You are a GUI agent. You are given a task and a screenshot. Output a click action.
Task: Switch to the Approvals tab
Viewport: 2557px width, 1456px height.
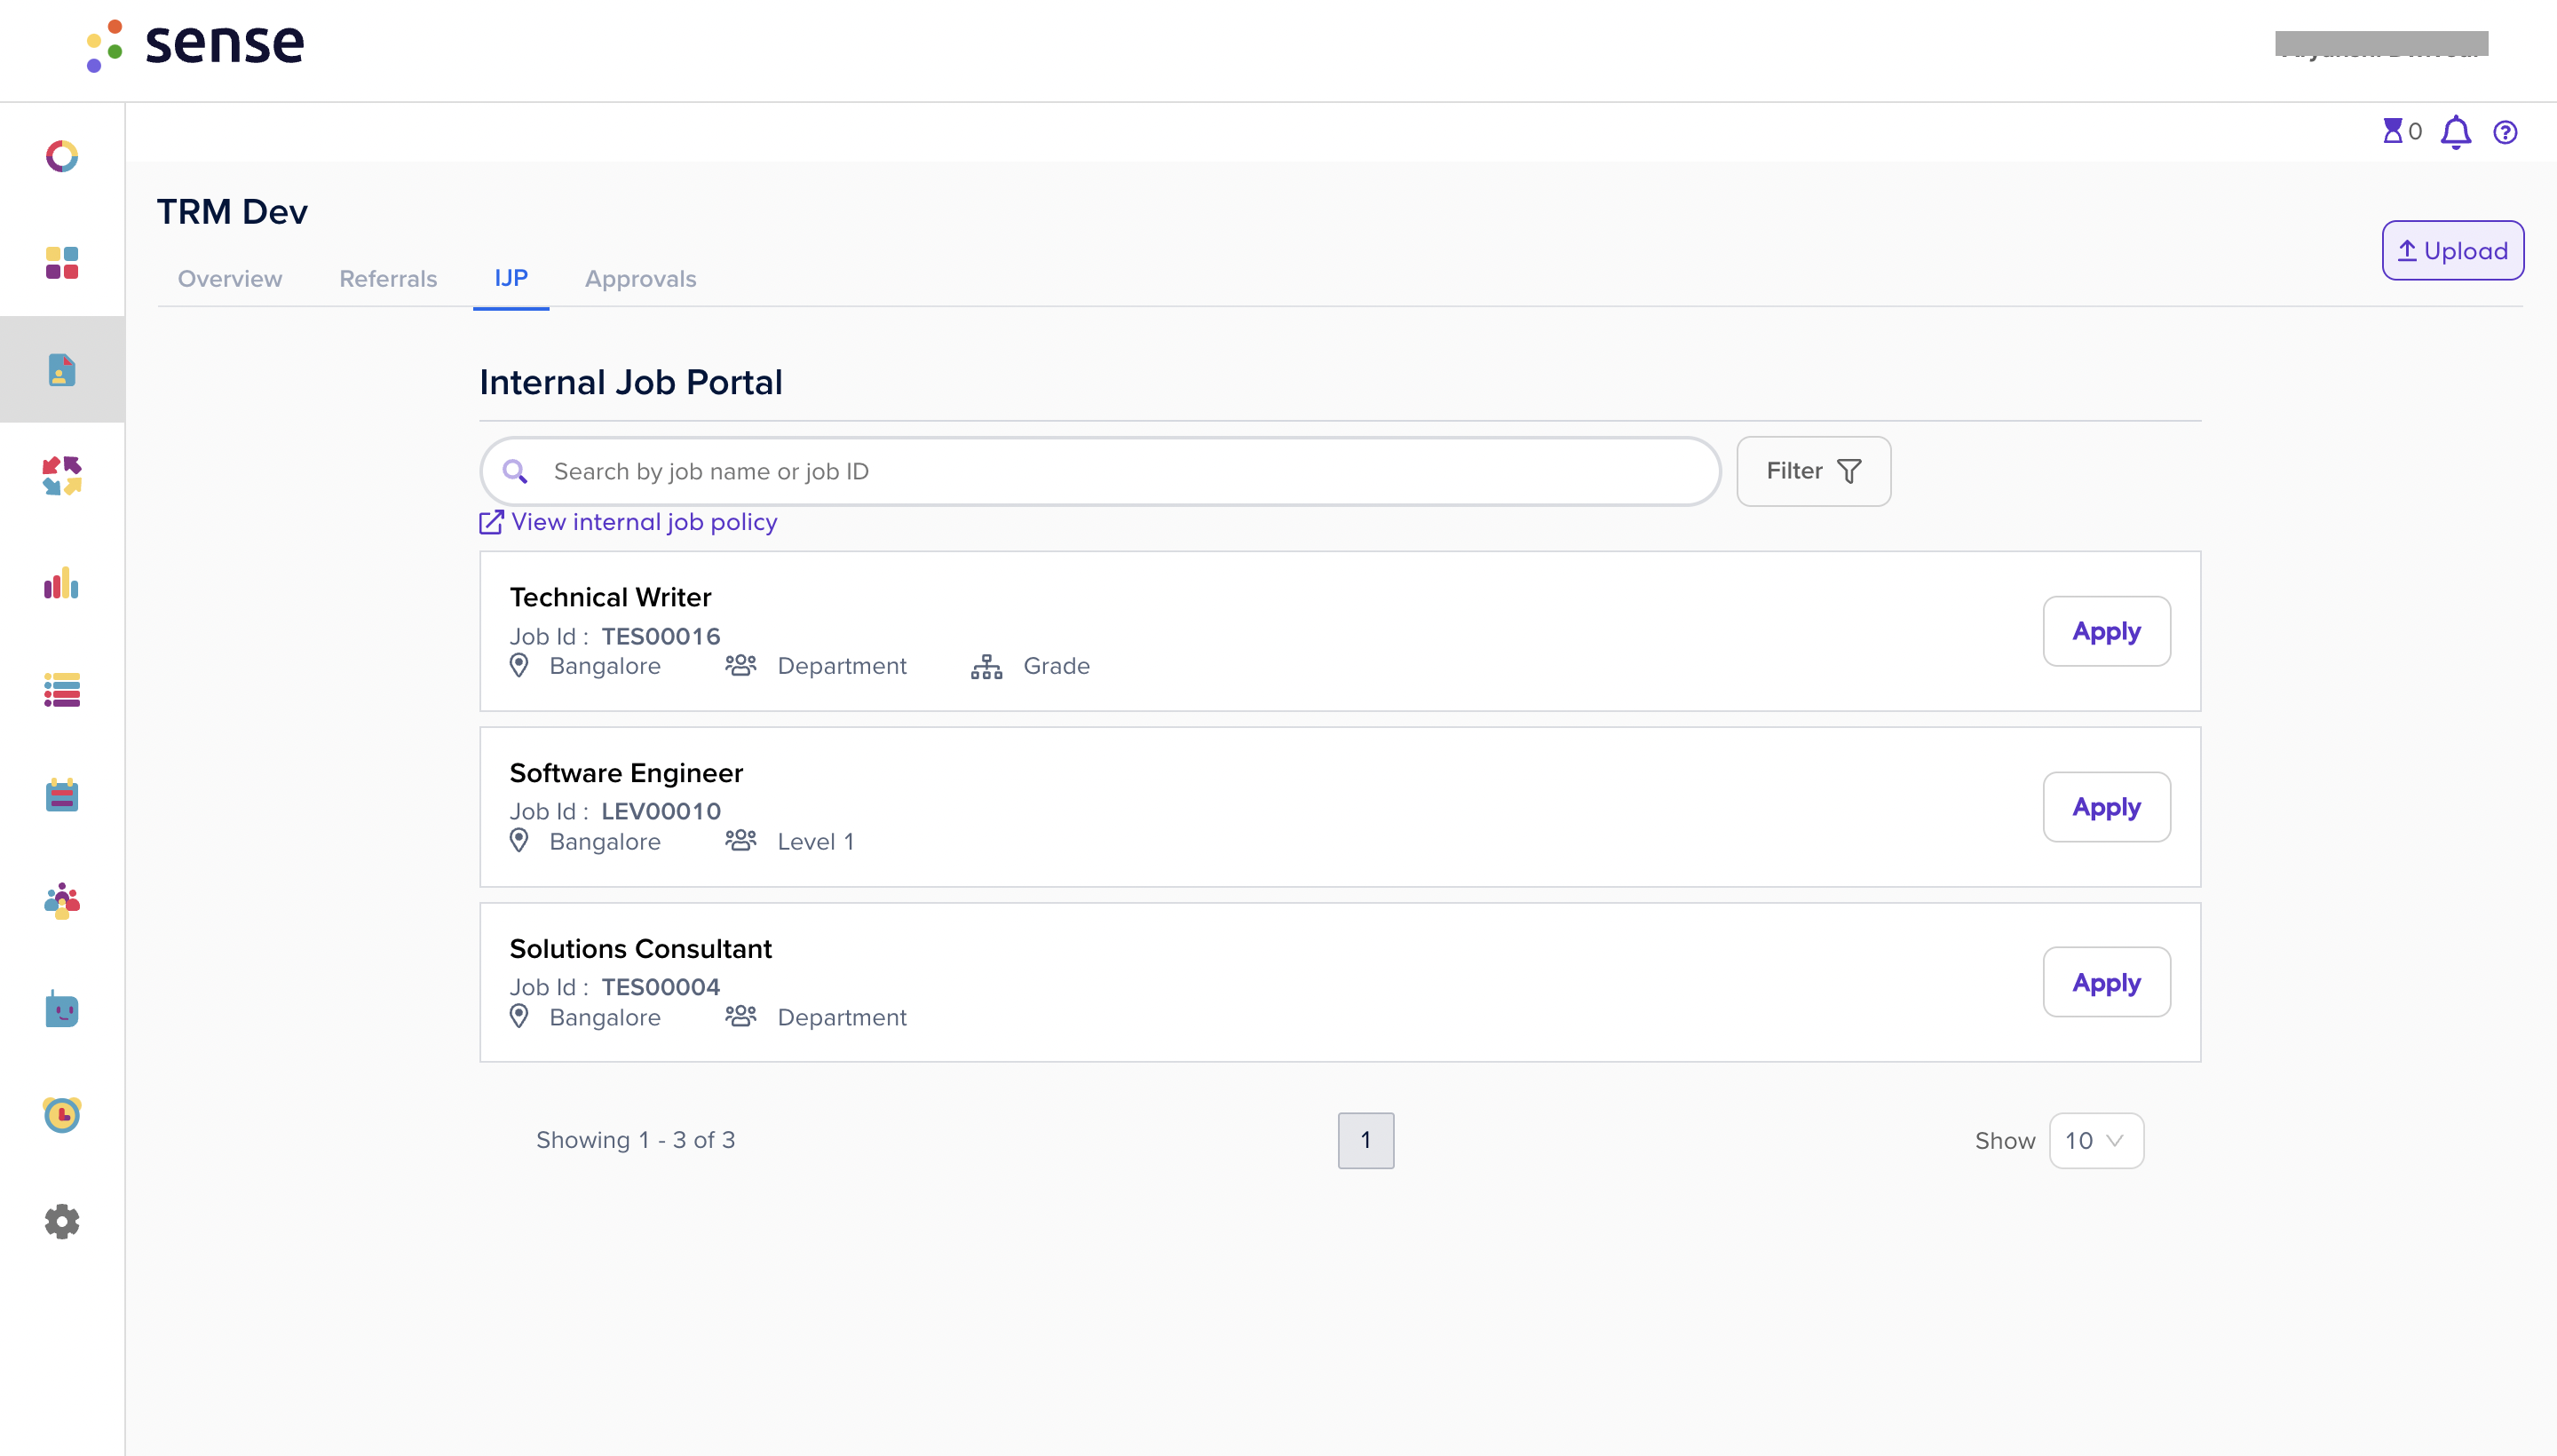[x=640, y=279]
